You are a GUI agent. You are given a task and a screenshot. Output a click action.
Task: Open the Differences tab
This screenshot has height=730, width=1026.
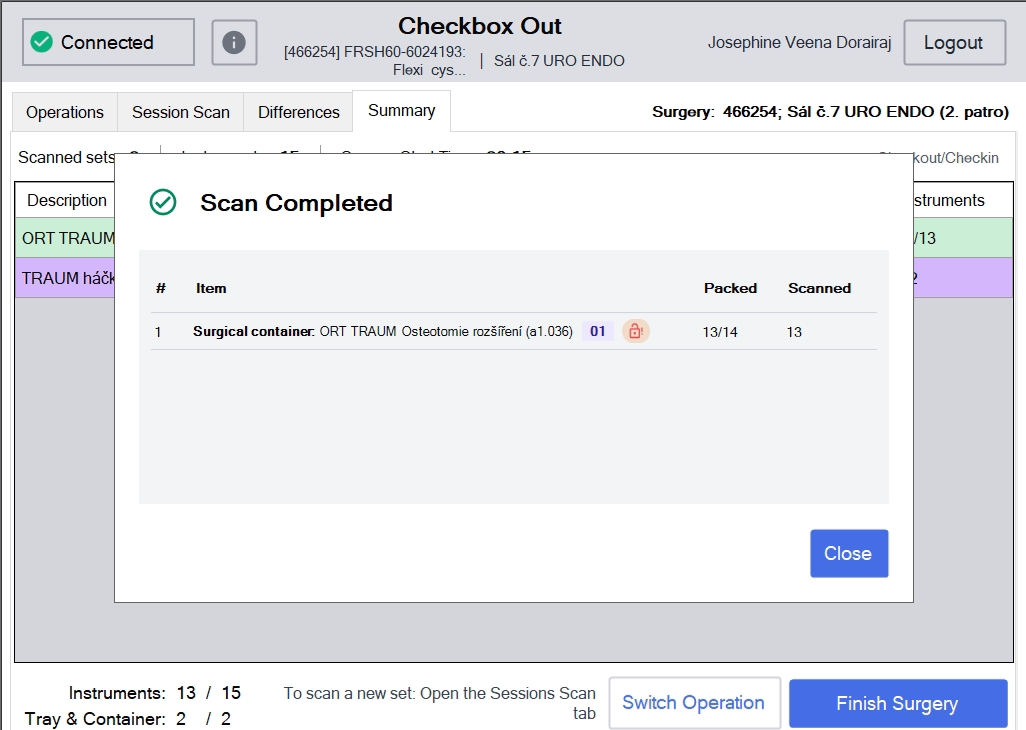pos(298,113)
